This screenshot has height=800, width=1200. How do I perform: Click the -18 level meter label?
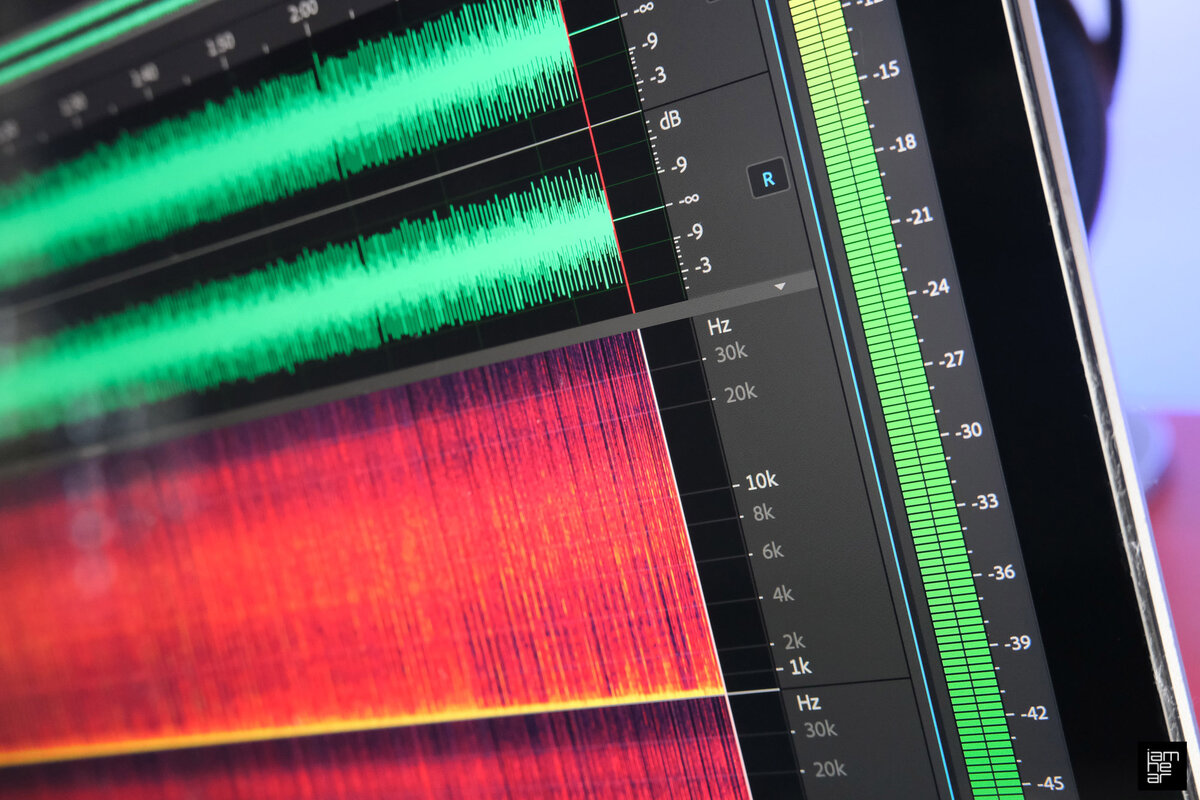click(902, 142)
